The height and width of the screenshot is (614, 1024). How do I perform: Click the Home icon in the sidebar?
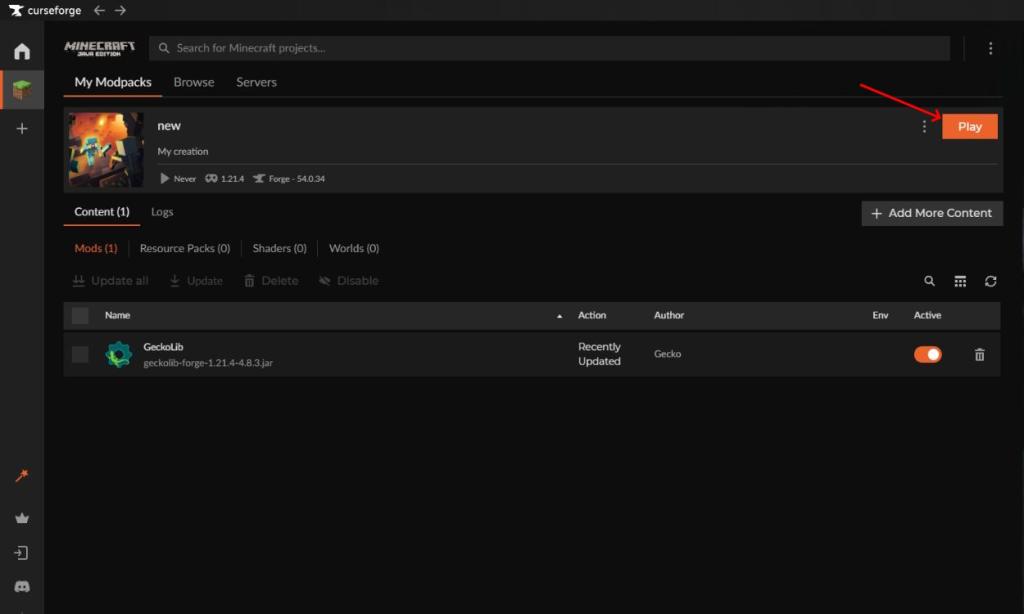pos(22,52)
